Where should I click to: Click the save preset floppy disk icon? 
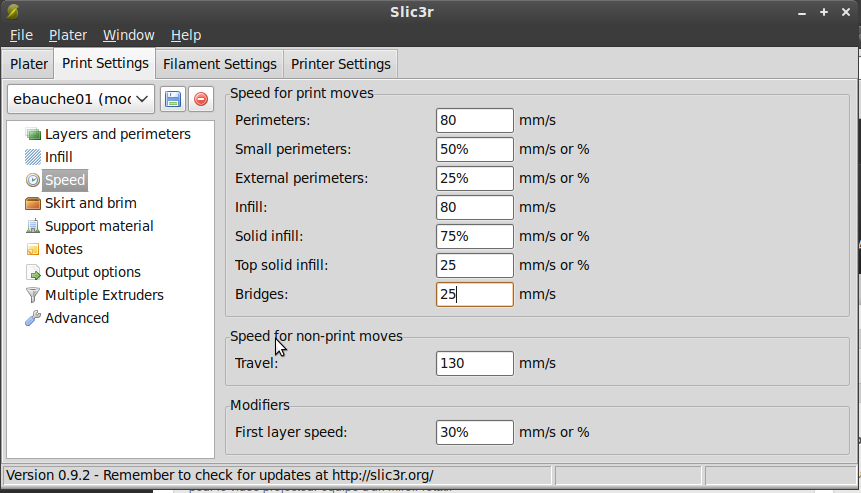(x=173, y=99)
